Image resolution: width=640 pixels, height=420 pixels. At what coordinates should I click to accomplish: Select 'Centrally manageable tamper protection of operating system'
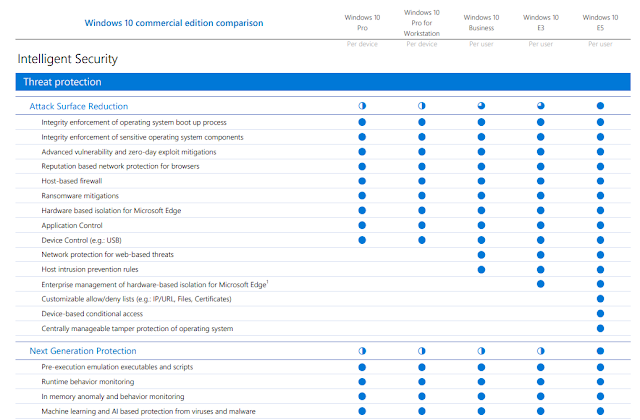138,329
